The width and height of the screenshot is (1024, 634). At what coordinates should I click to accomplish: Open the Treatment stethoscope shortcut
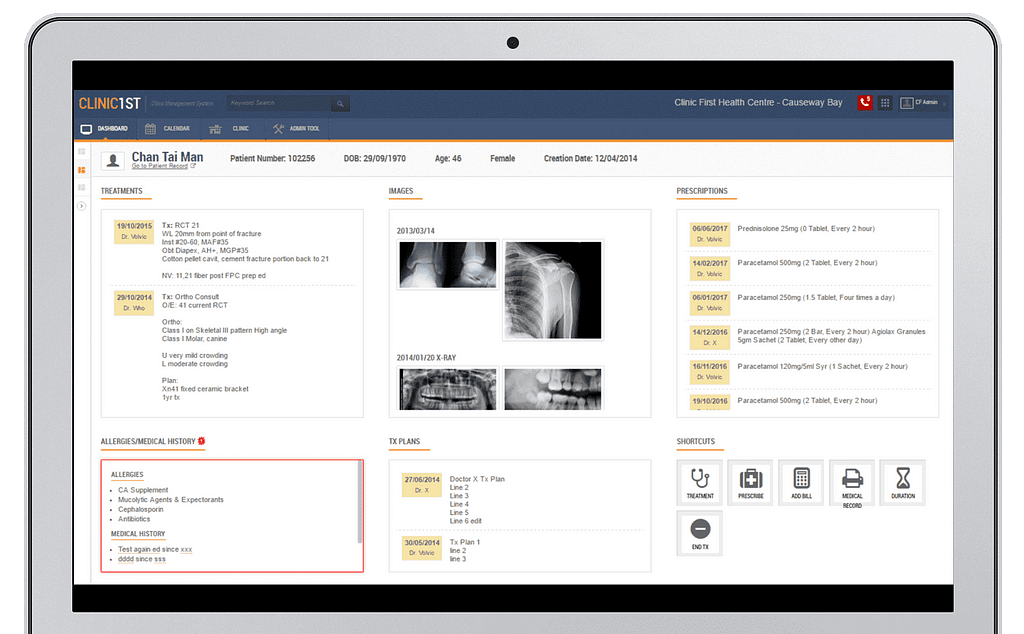point(700,482)
